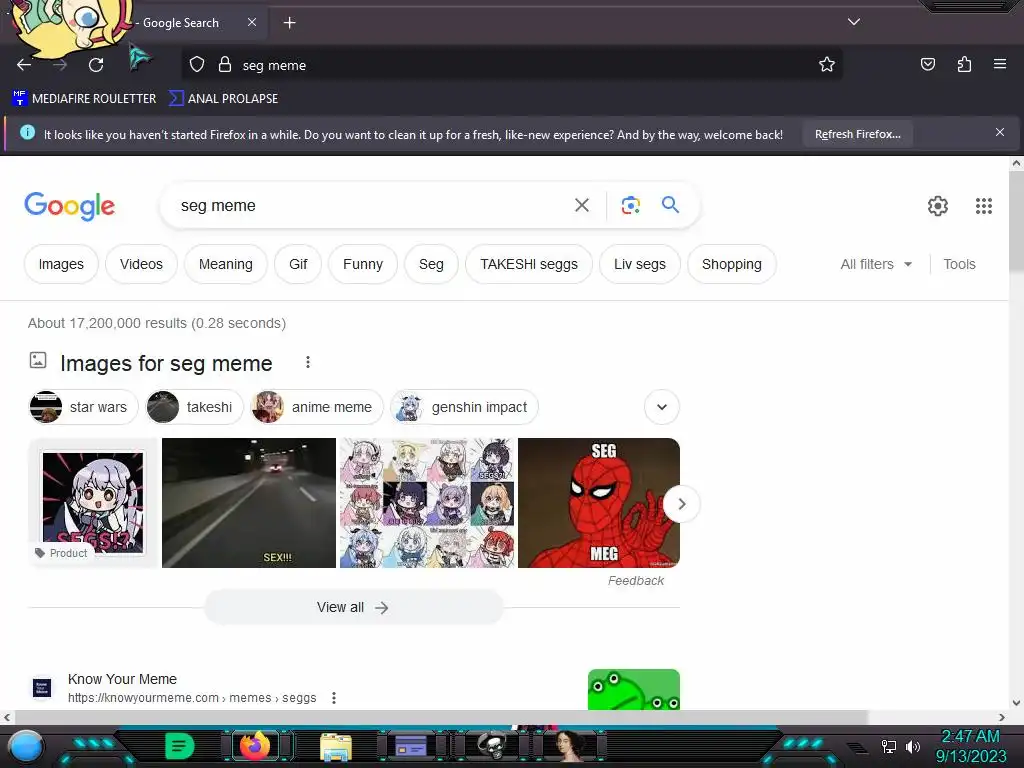The height and width of the screenshot is (768, 1024).
Task: Click the Refresh Firefox... button
Action: pos(857,135)
